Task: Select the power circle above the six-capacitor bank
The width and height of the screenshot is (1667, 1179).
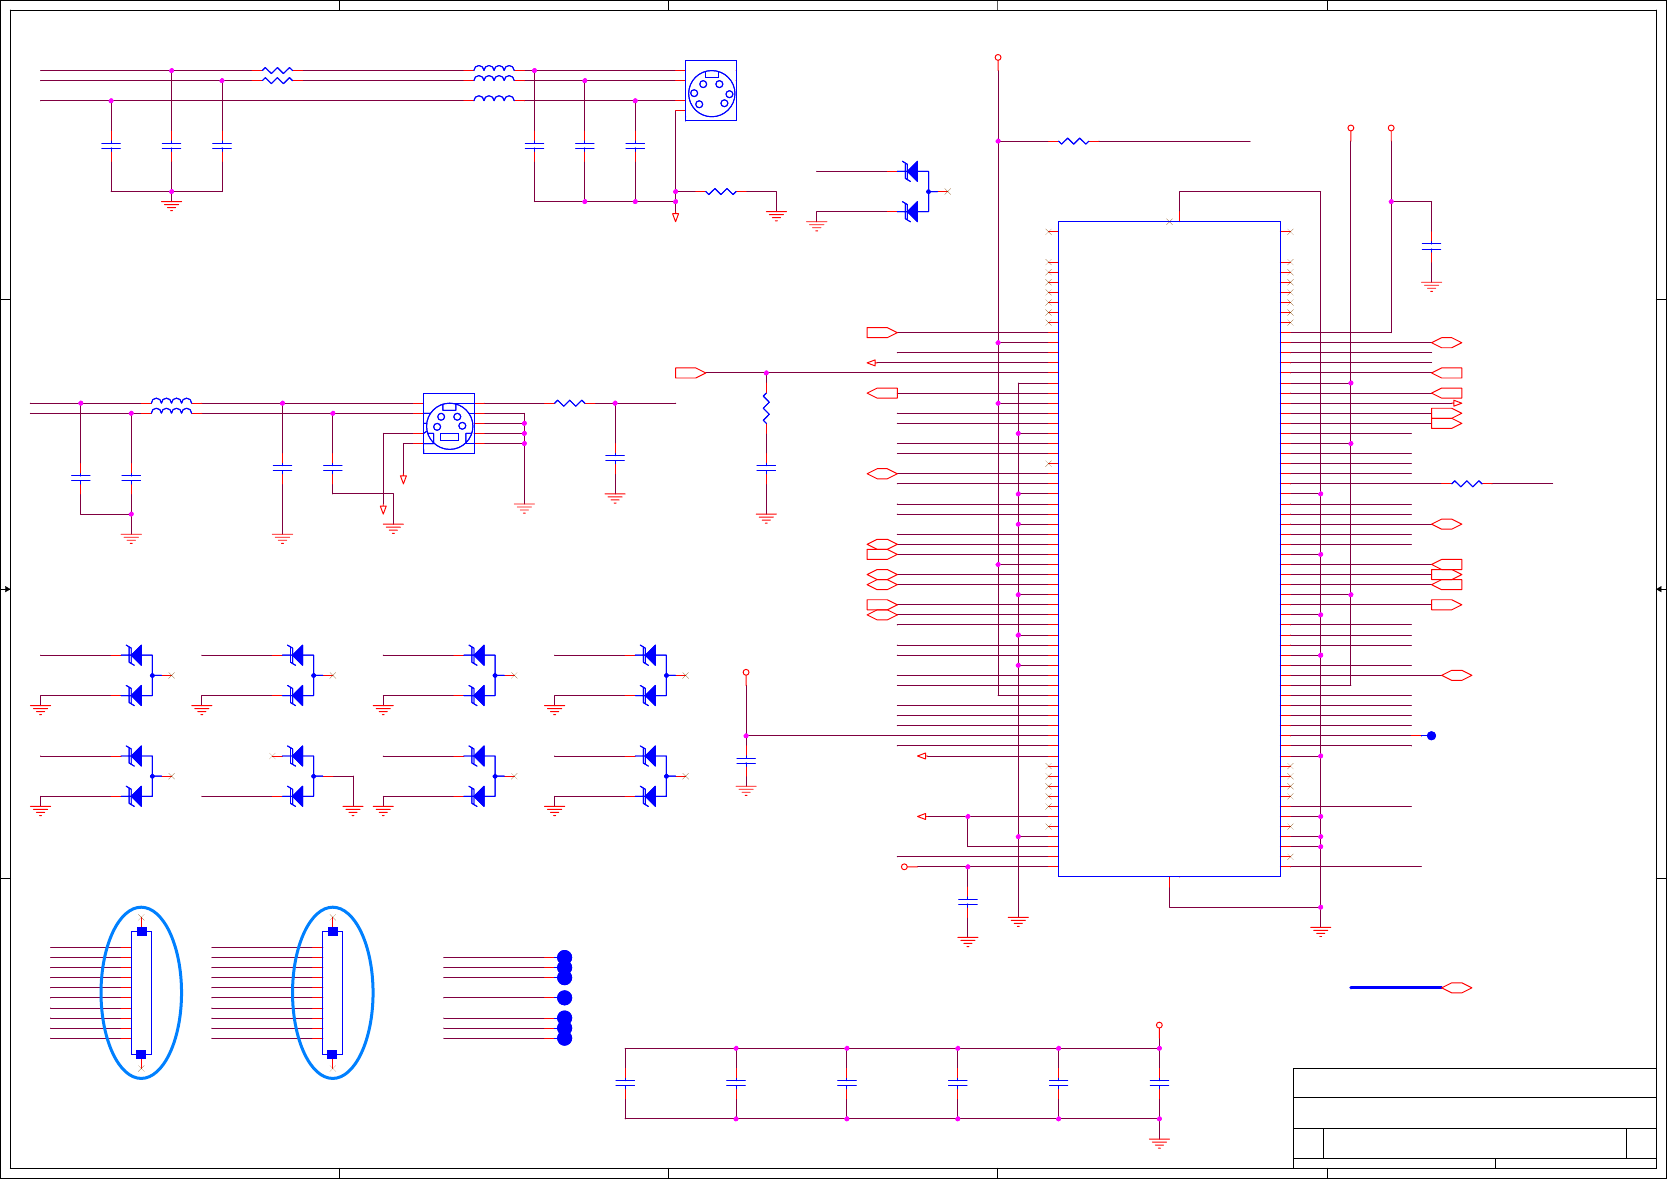Action: [x=1159, y=1025]
